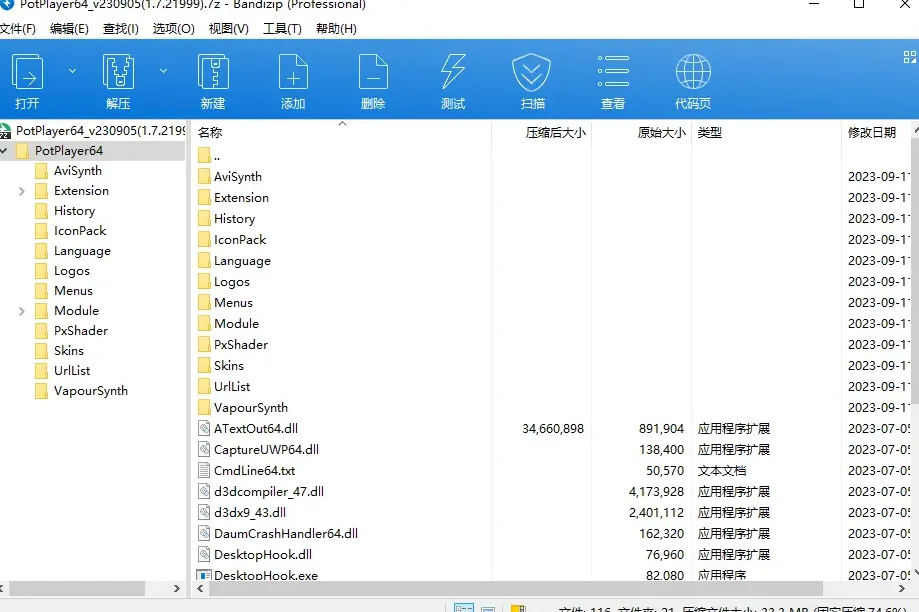Open the 编辑(E) menu
This screenshot has width=919, height=612.
click(69, 29)
